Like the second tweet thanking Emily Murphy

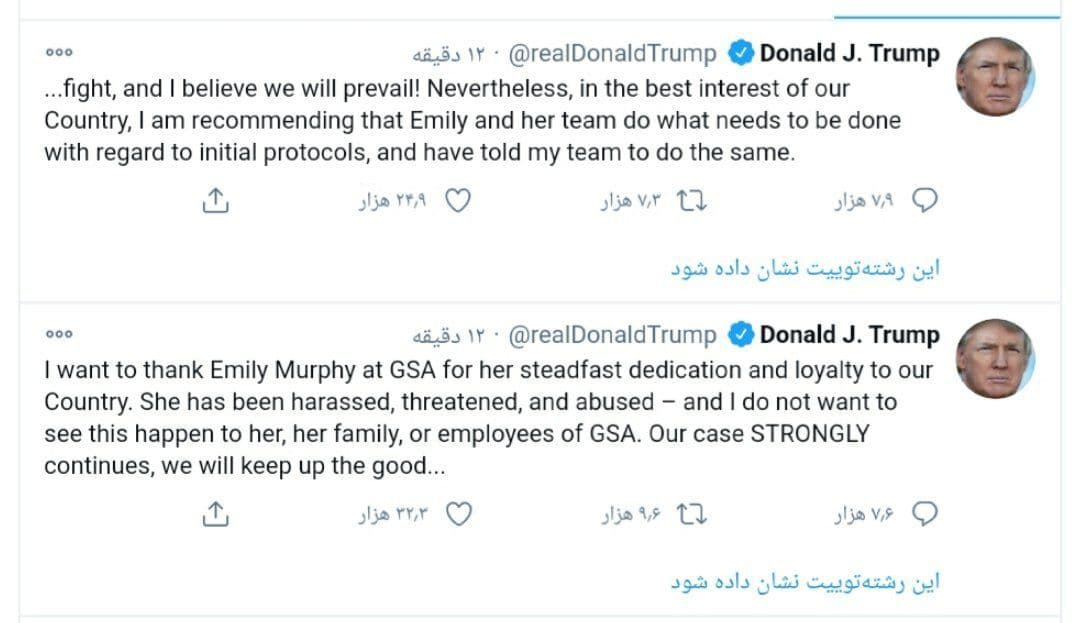(459, 514)
